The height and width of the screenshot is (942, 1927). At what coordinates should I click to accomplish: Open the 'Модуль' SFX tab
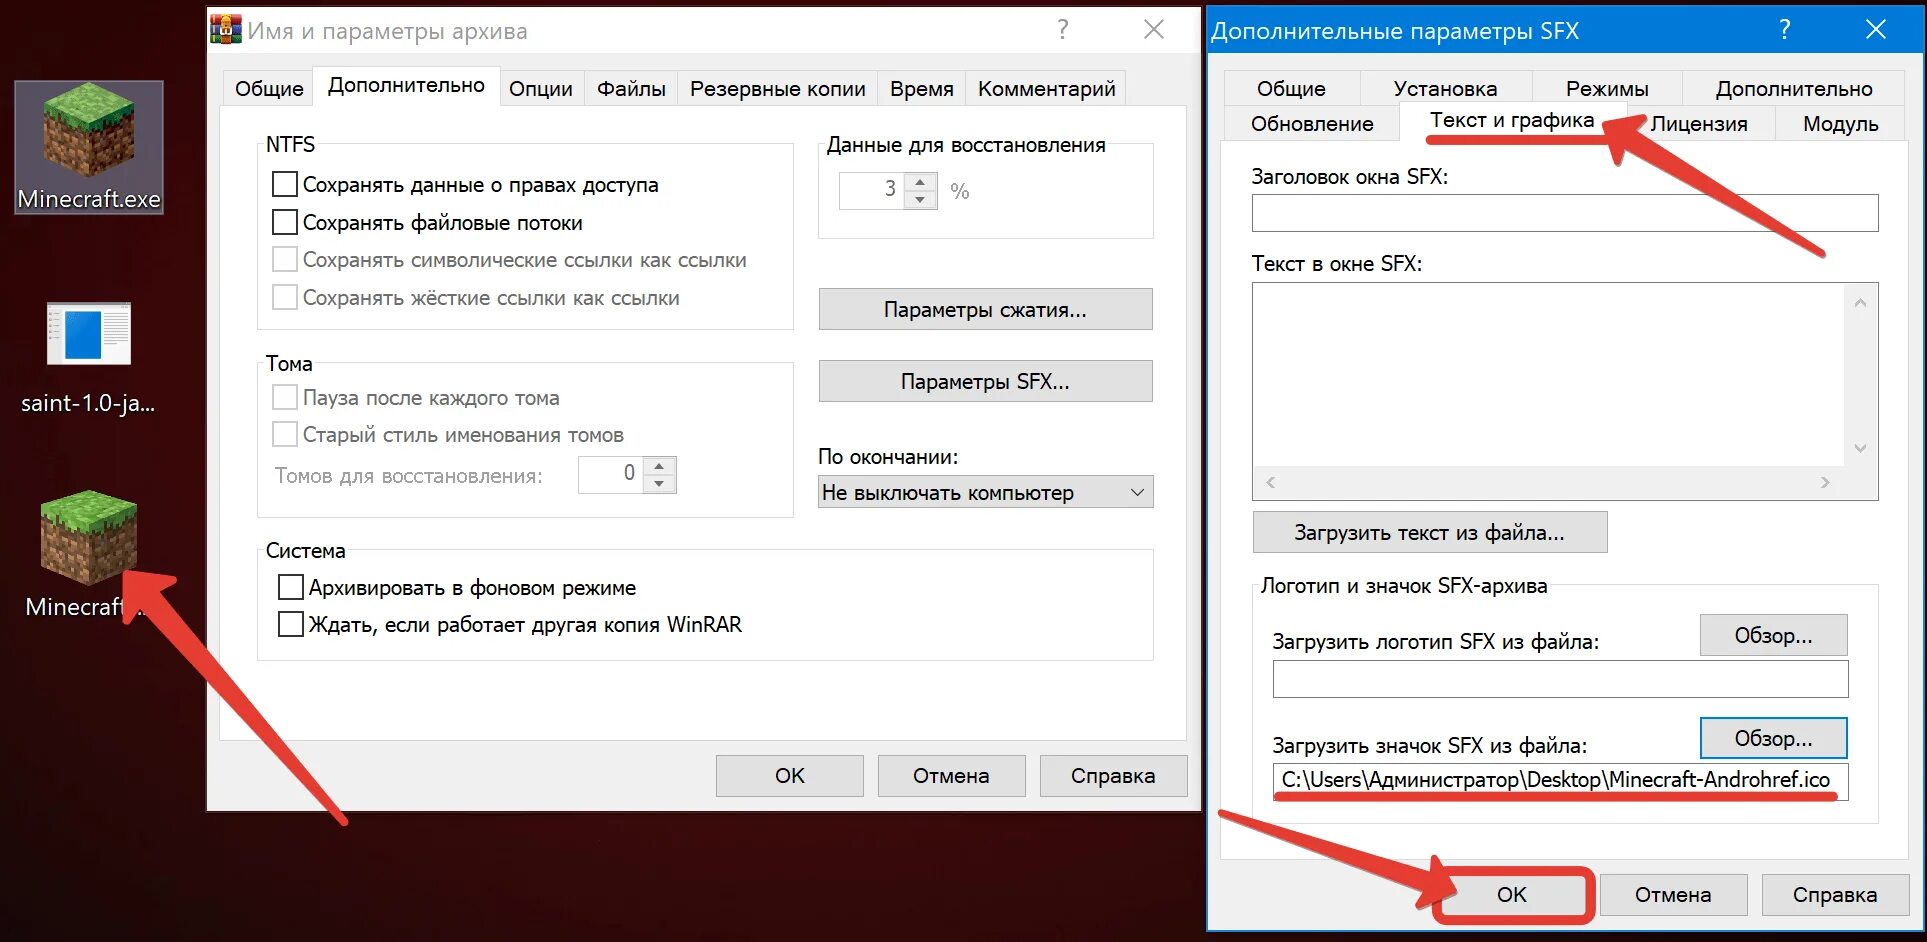point(1840,123)
